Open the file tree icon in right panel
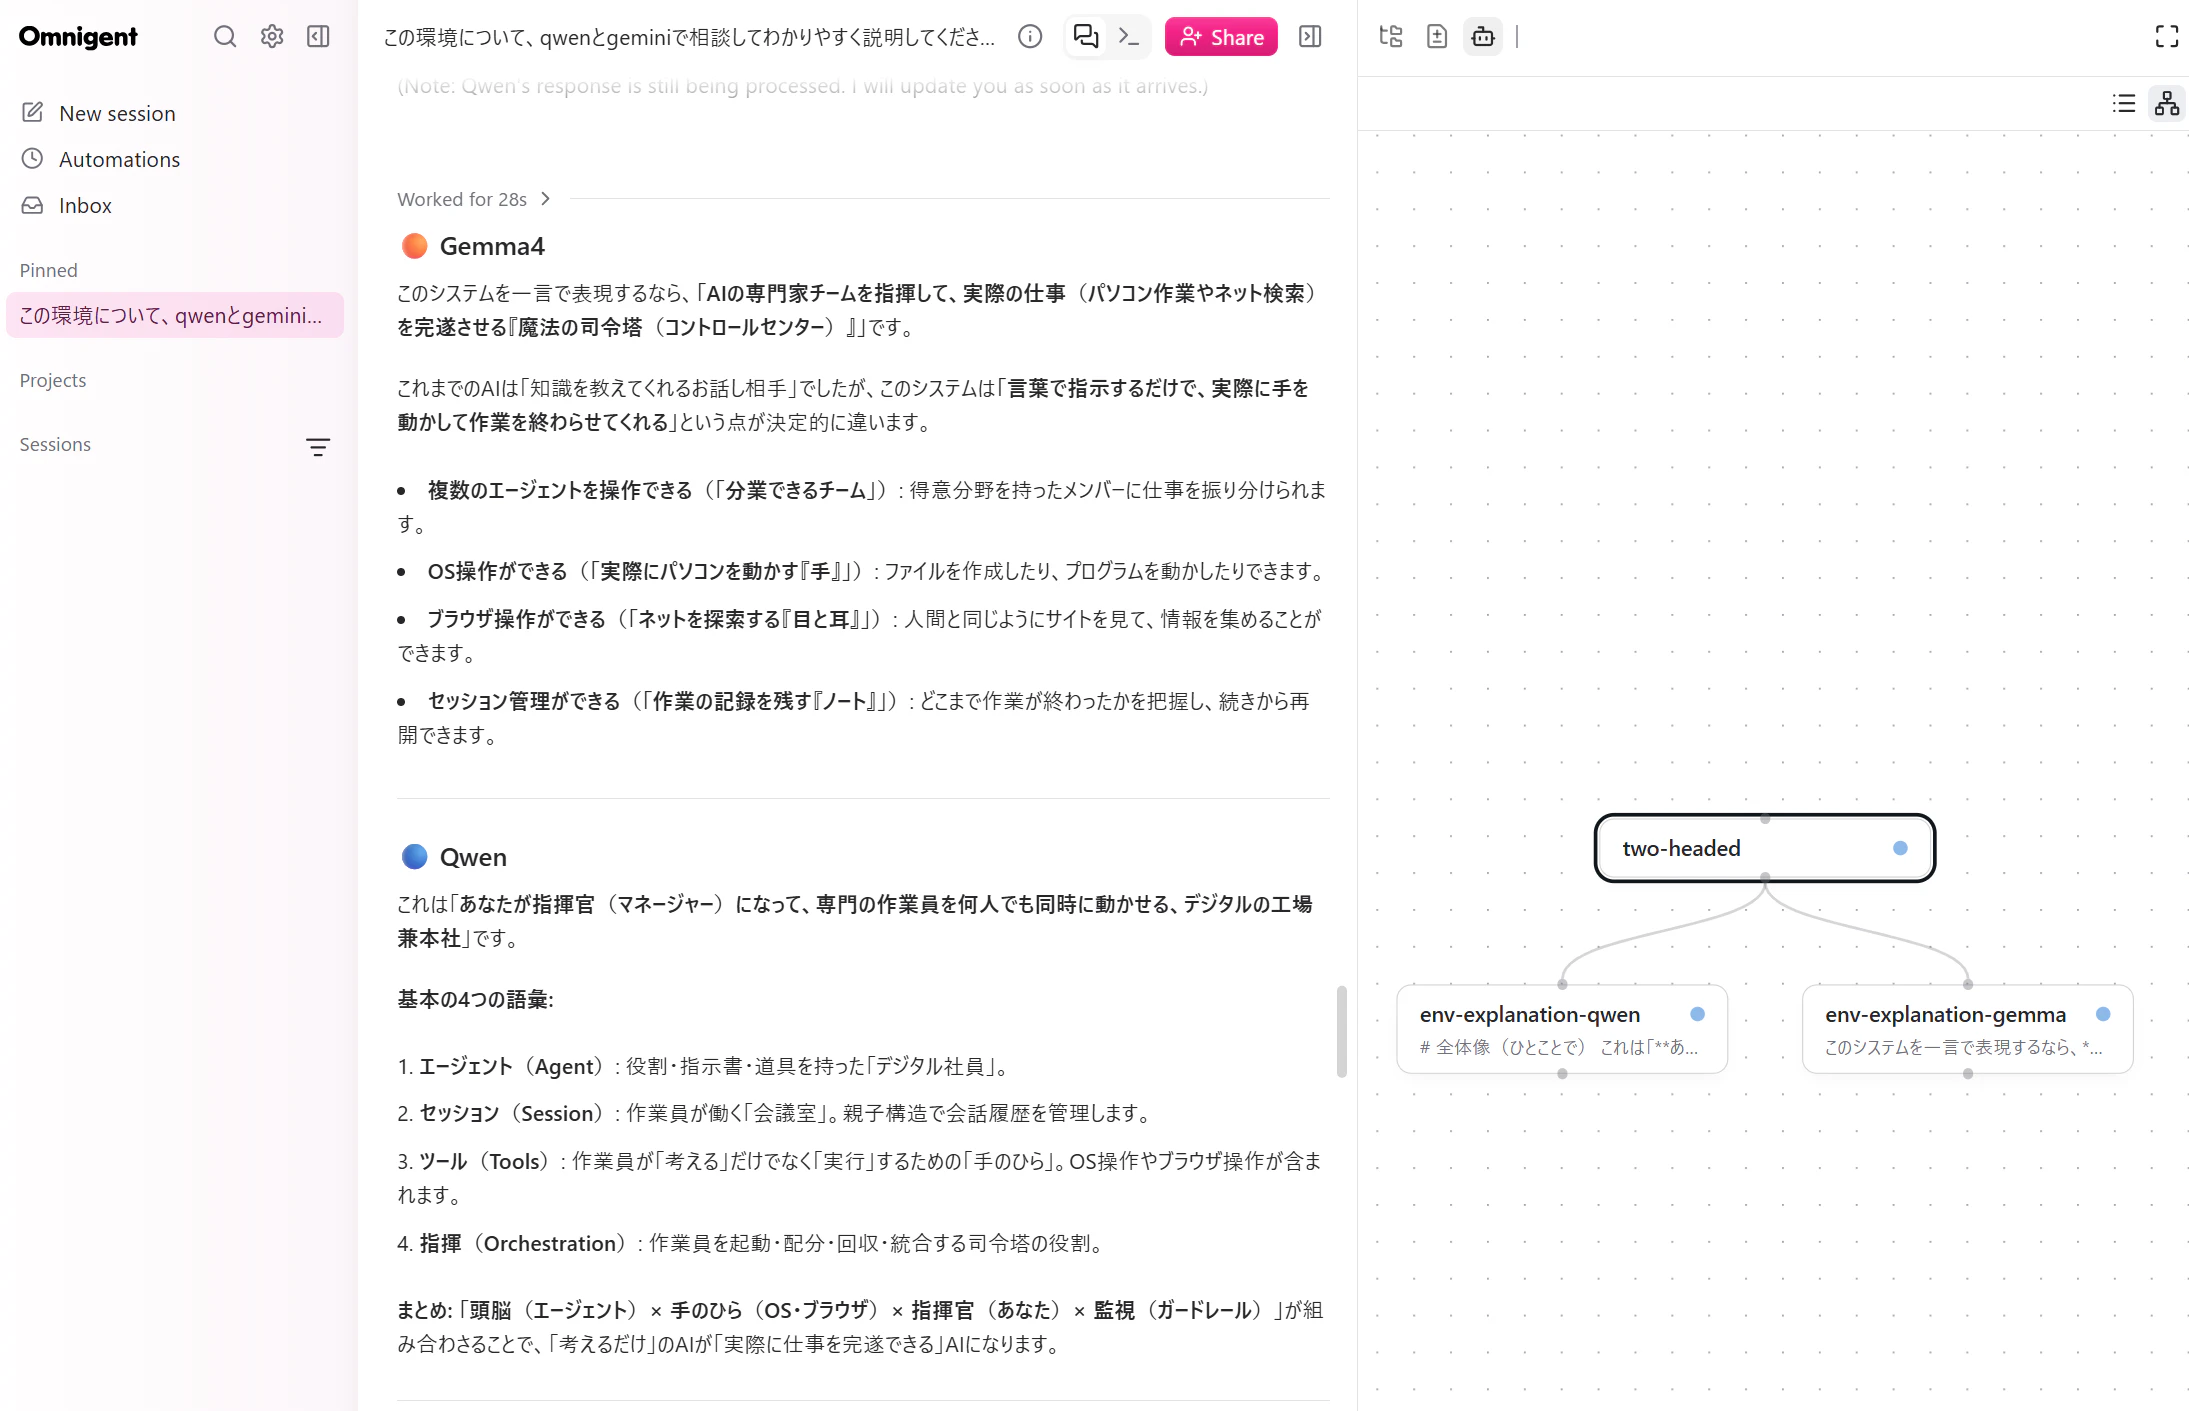Image resolution: width=2189 pixels, height=1411 pixels. (x=1391, y=37)
